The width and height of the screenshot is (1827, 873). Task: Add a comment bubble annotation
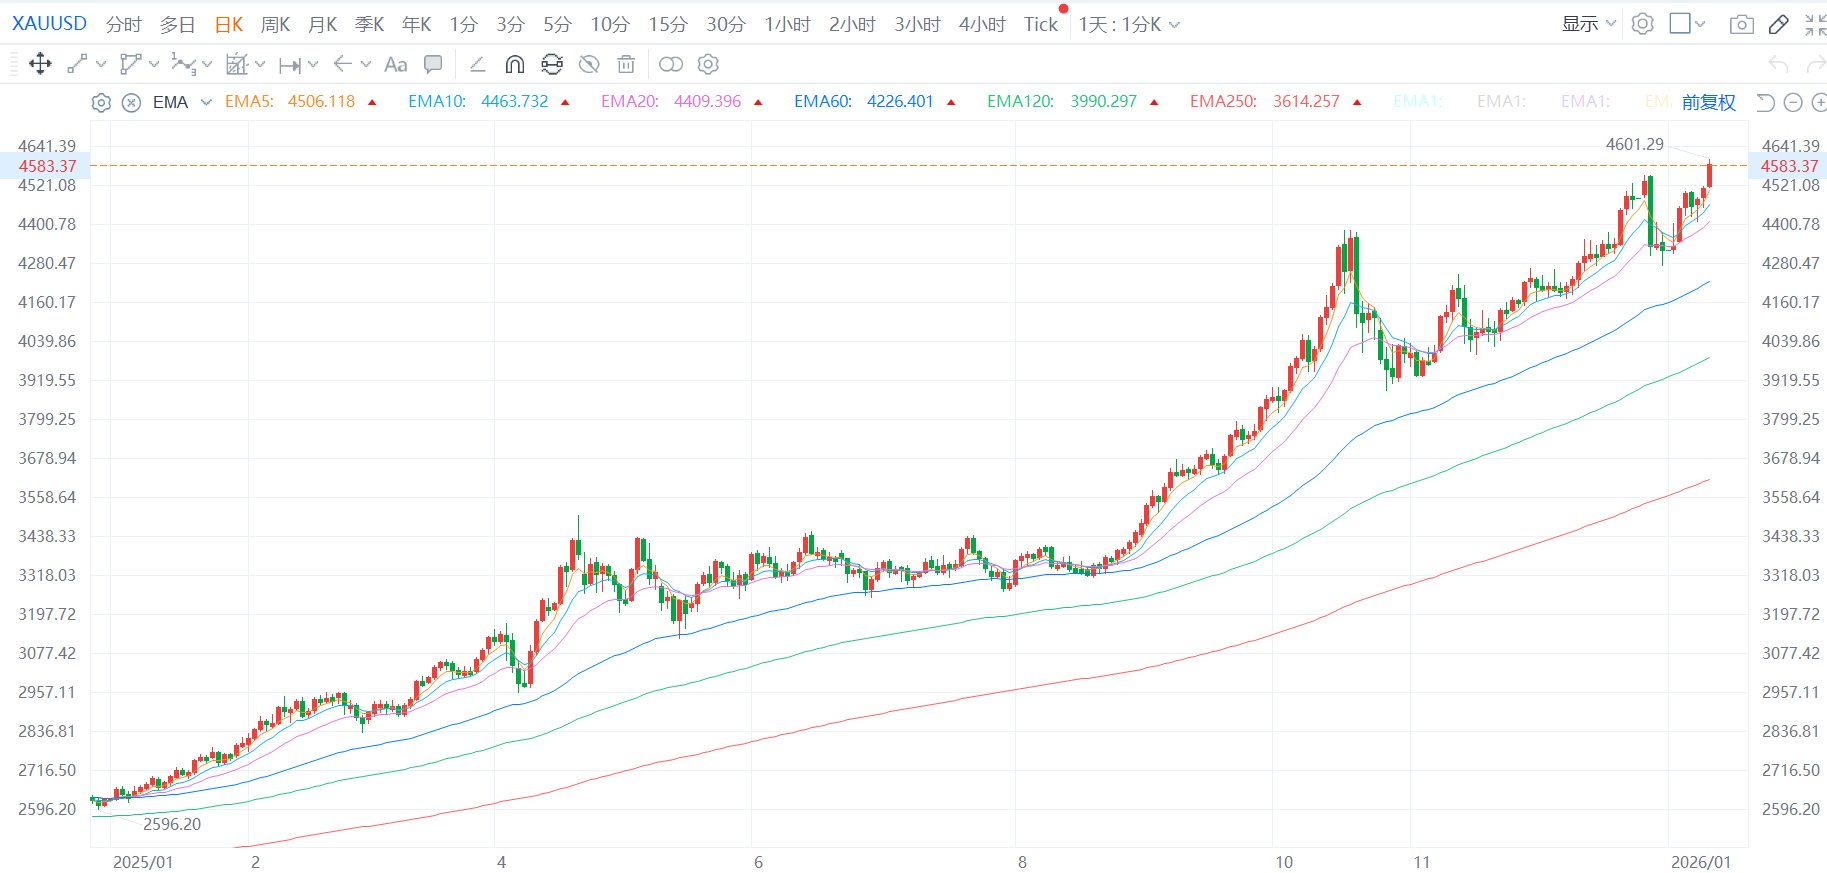[x=433, y=64]
